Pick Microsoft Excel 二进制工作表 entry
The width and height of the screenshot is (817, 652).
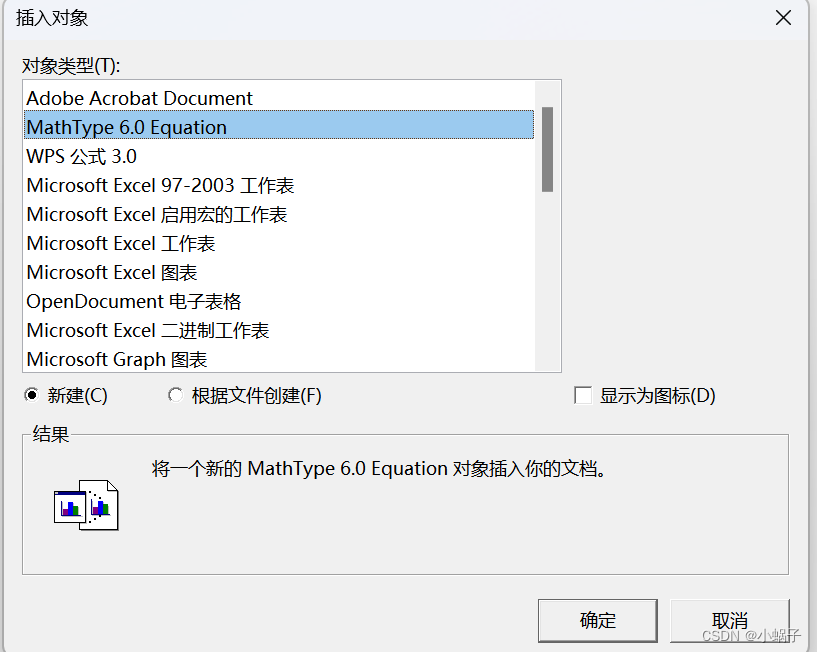[279, 330]
